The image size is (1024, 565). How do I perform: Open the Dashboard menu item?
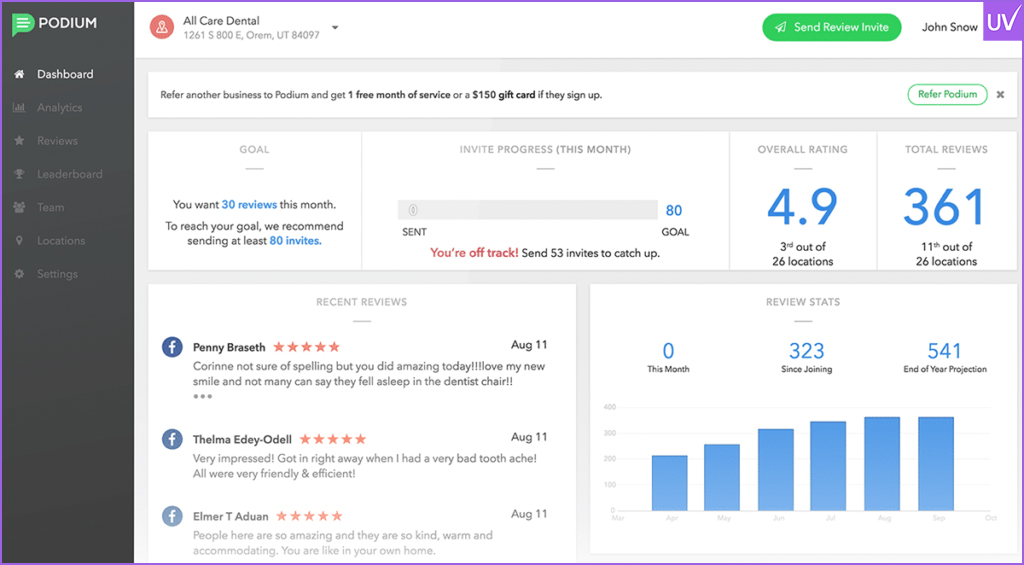pos(67,74)
